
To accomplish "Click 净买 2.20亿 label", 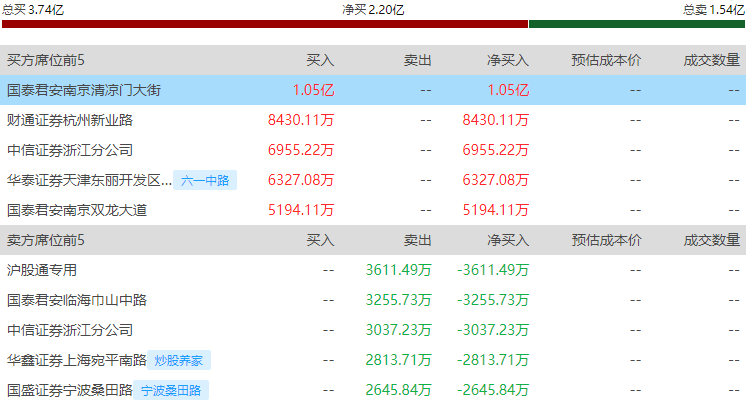I will [373, 10].
